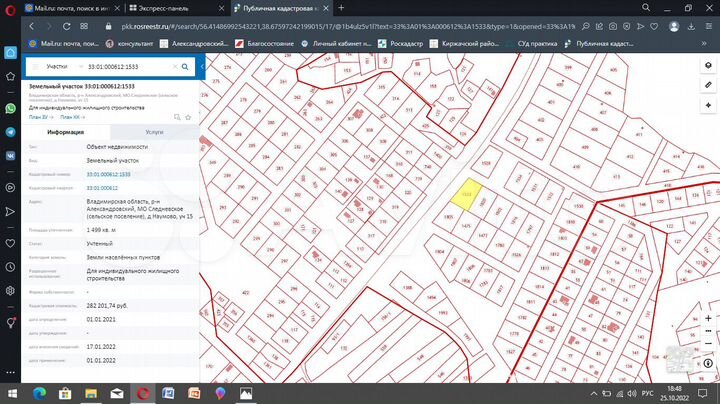Reload the page
The image size is (720, 404).
[69, 25]
